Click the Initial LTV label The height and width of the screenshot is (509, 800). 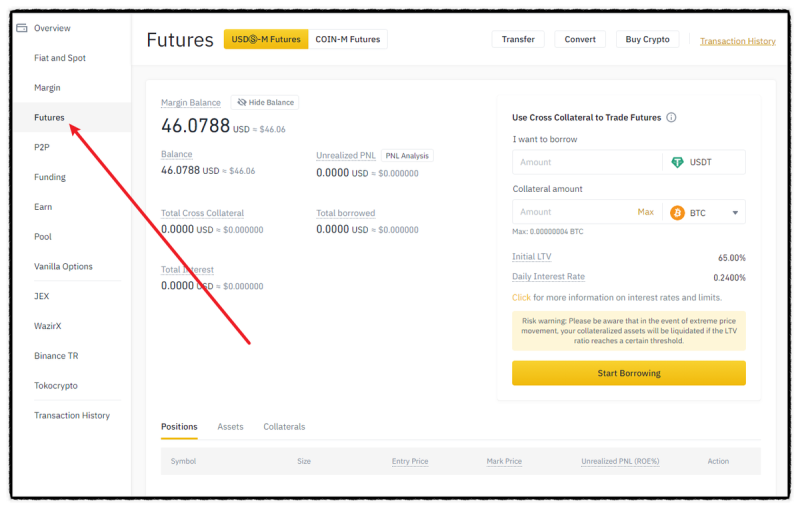(x=532, y=257)
